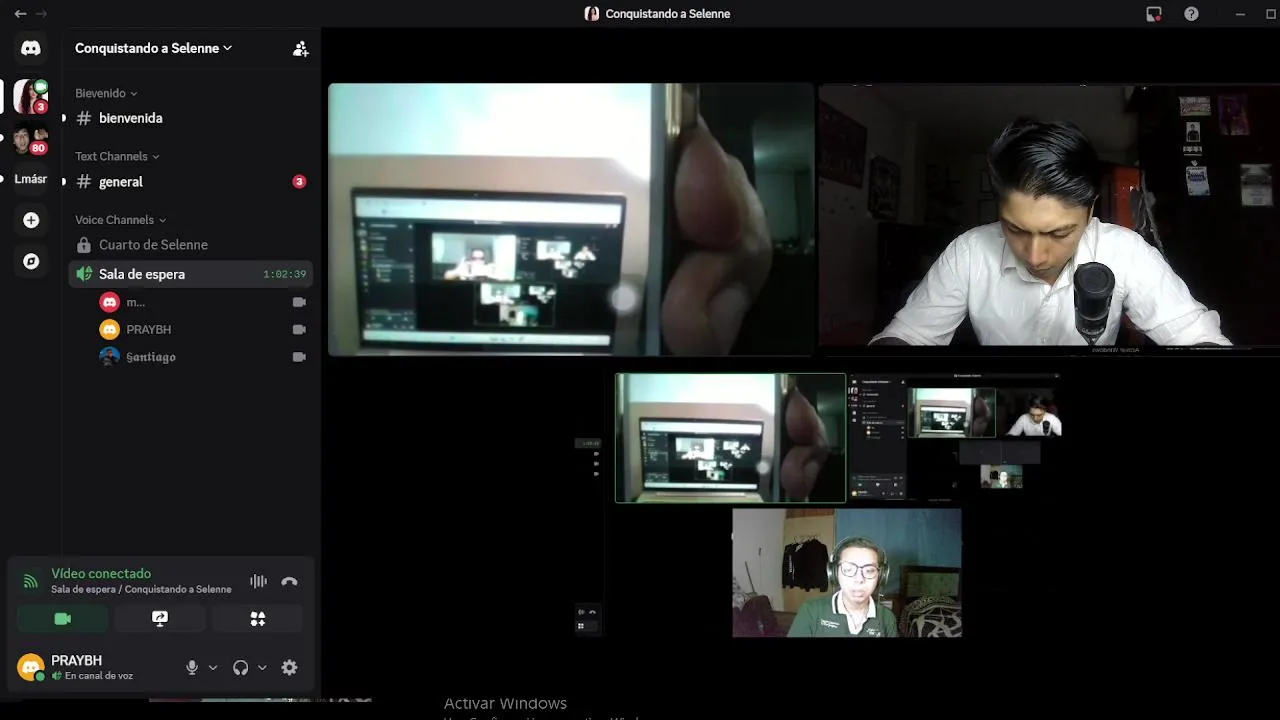1280x720 pixels.
Task: Click the PRAYBH name in voice list
Action: coord(148,329)
